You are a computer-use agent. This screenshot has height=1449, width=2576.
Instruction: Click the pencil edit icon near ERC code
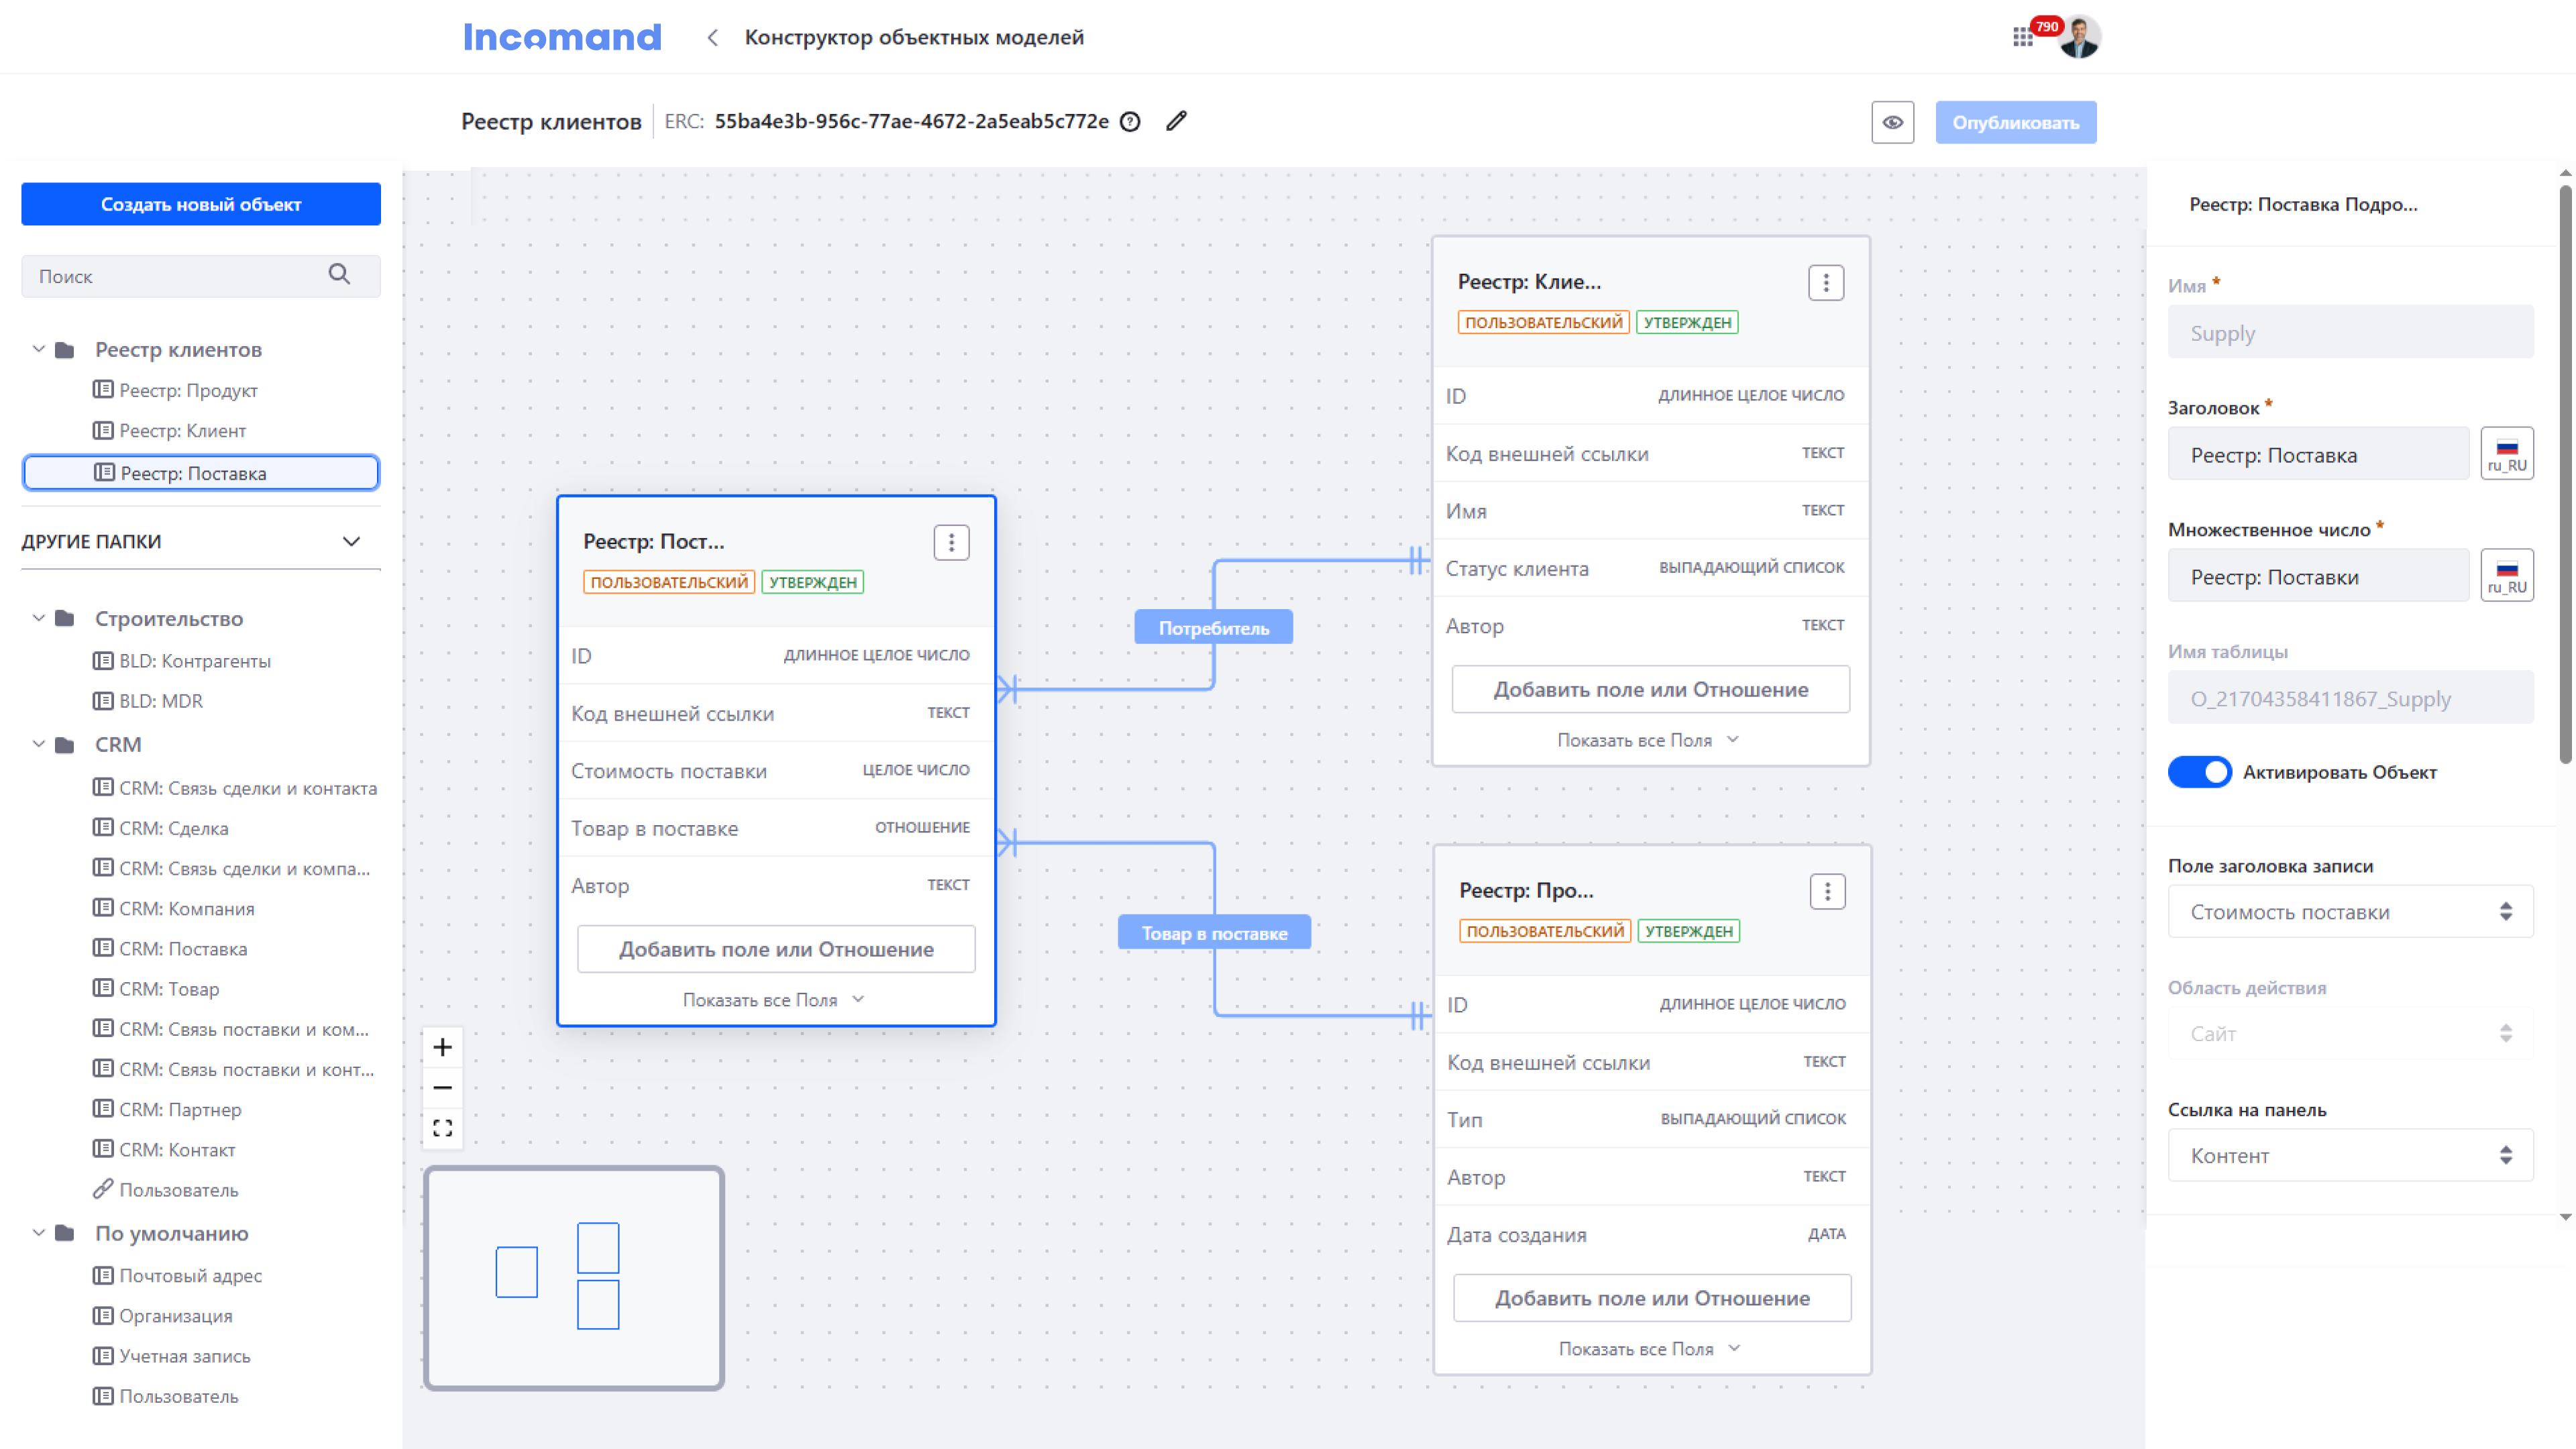pos(1176,121)
